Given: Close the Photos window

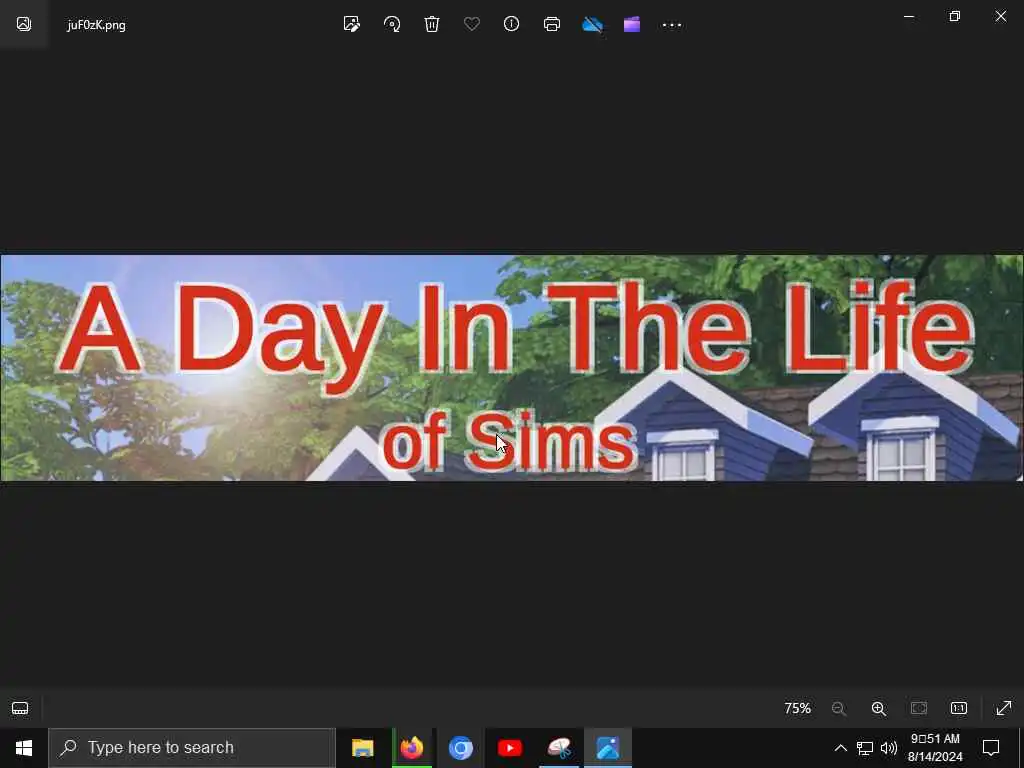Looking at the screenshot, I should [x=1000, y=16].
